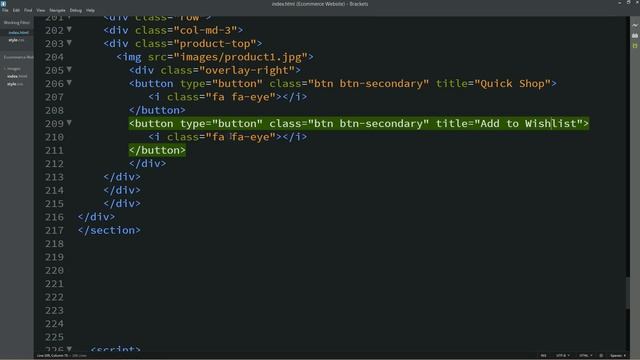Click the </section> closing tag

coord(109,230)
